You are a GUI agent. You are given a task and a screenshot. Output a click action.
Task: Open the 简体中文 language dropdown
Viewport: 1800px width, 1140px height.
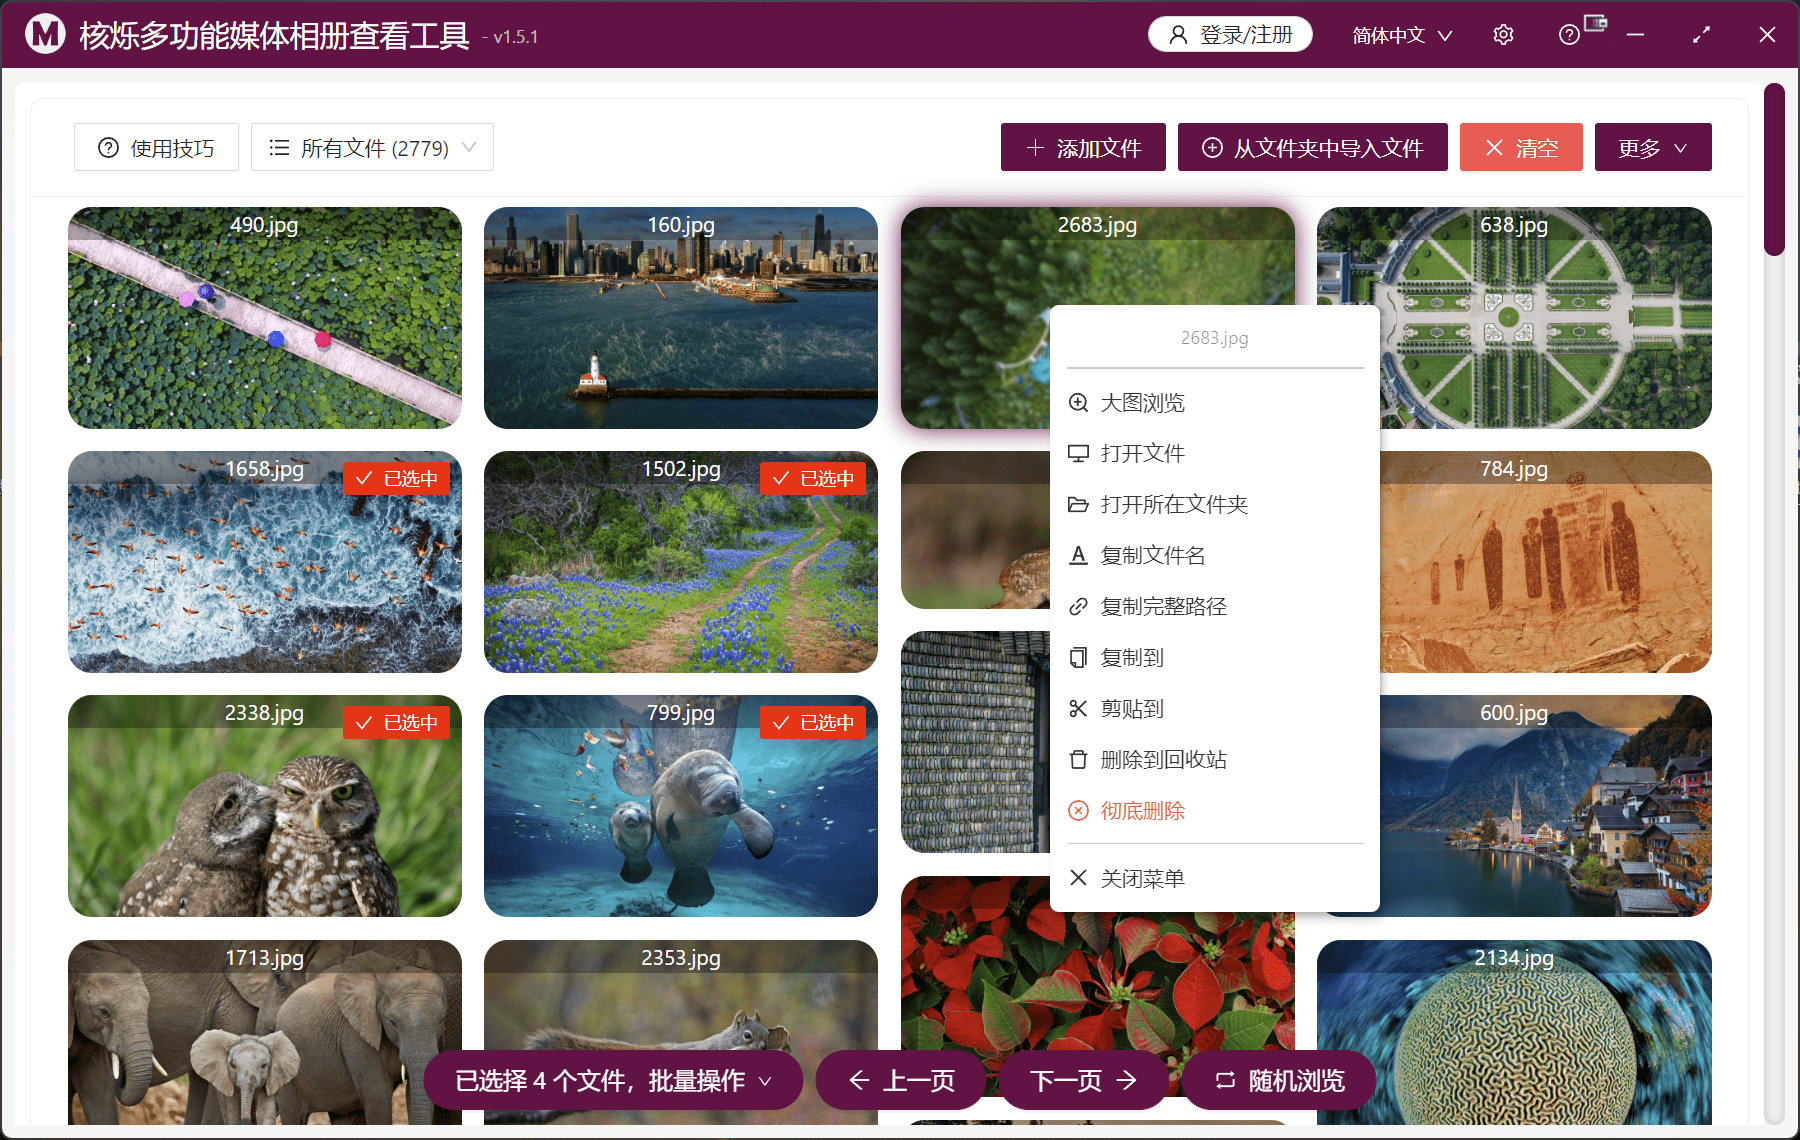pos(1402,35)
